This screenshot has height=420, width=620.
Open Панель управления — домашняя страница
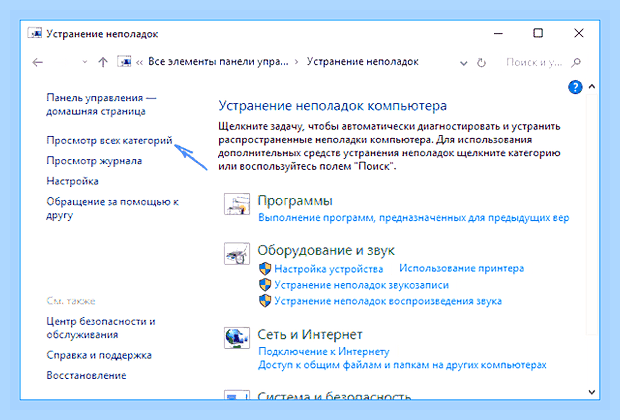point(101,104)
